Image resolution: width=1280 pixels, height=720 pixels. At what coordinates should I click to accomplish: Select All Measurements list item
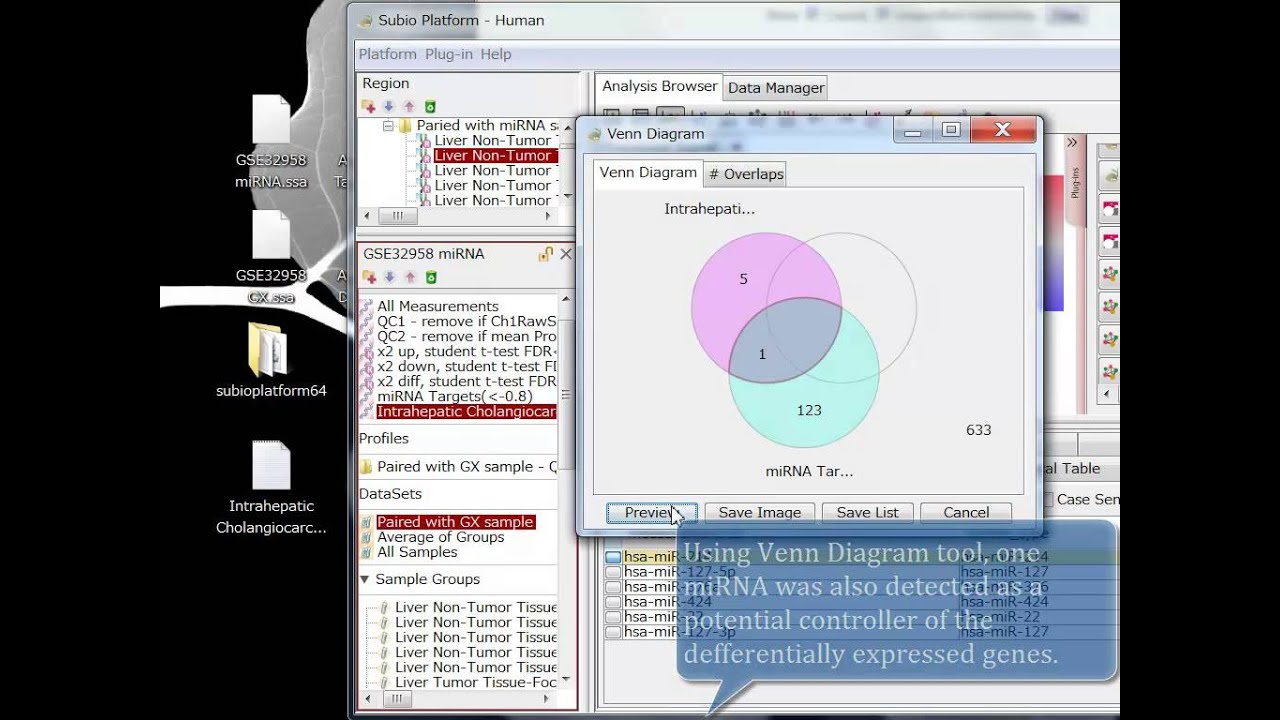click(437, 306)
